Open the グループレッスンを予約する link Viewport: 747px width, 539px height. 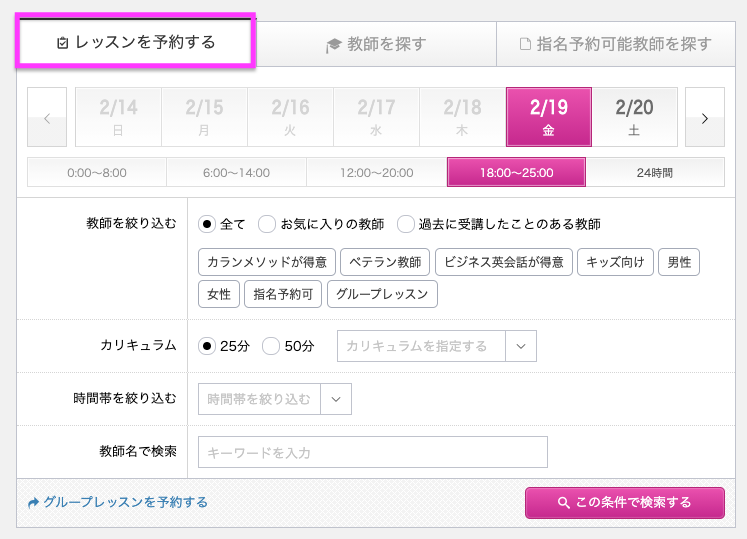125,502
